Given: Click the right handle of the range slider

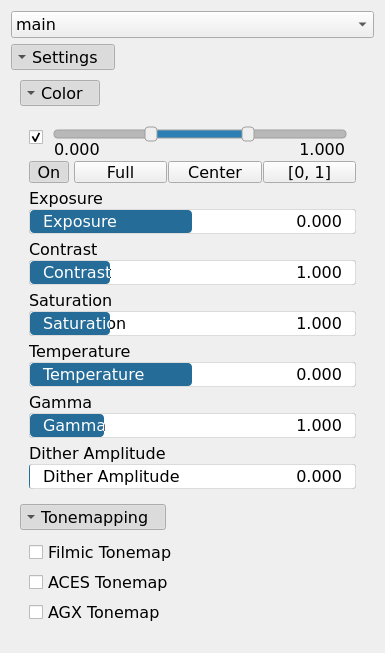Looking at the screenshot, I should click(x=248, y=134).
